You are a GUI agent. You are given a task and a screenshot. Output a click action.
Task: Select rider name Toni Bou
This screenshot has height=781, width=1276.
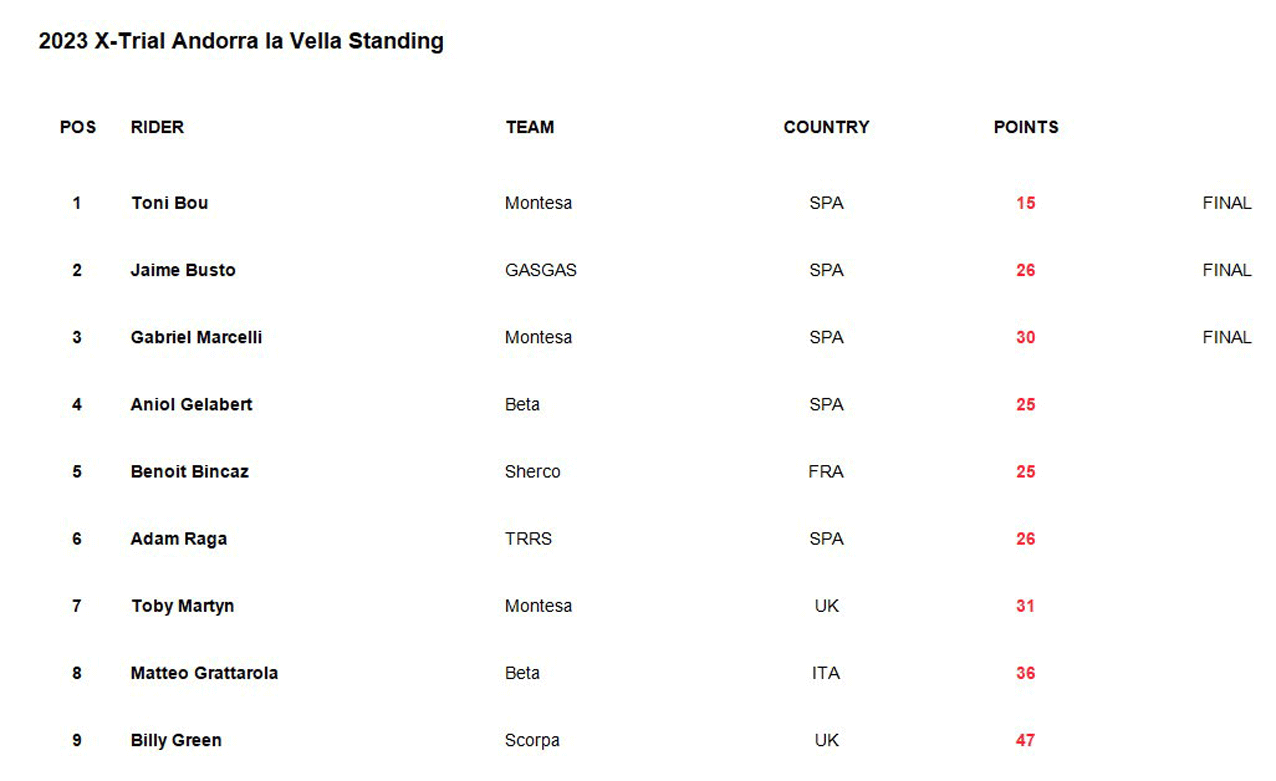pyautogui.click(x=170, y=203)
